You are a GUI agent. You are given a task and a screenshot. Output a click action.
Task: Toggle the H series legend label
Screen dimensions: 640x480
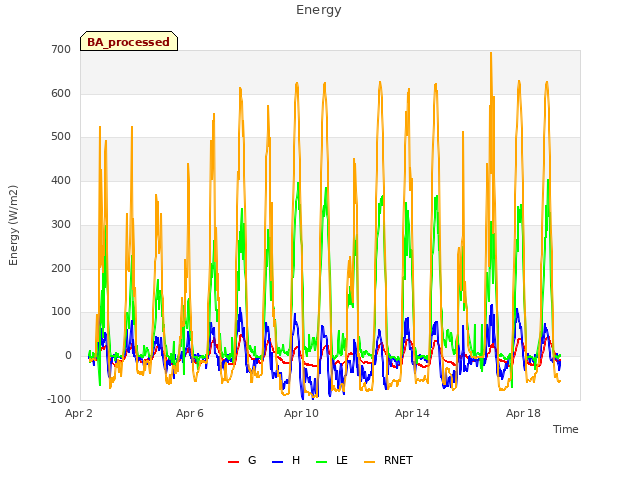tap(296, 460)
